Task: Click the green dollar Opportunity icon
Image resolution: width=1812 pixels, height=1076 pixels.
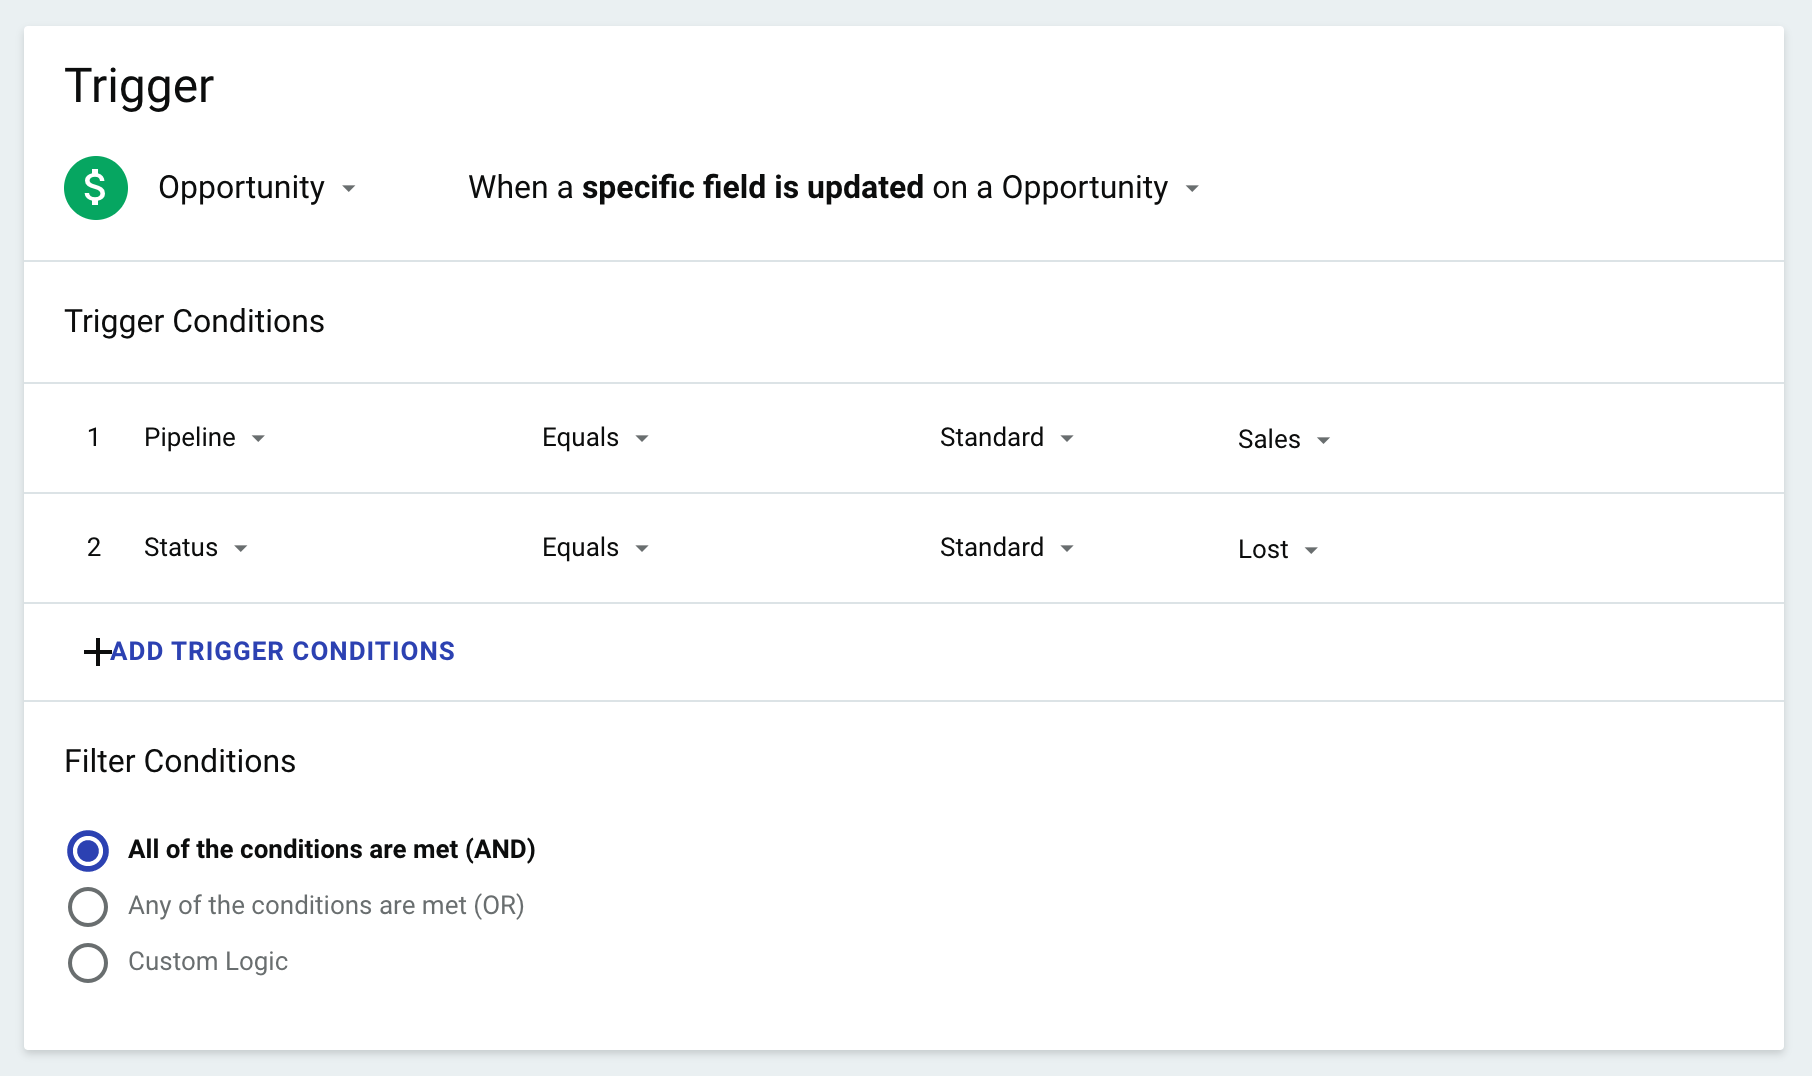Action: [96, 188]
